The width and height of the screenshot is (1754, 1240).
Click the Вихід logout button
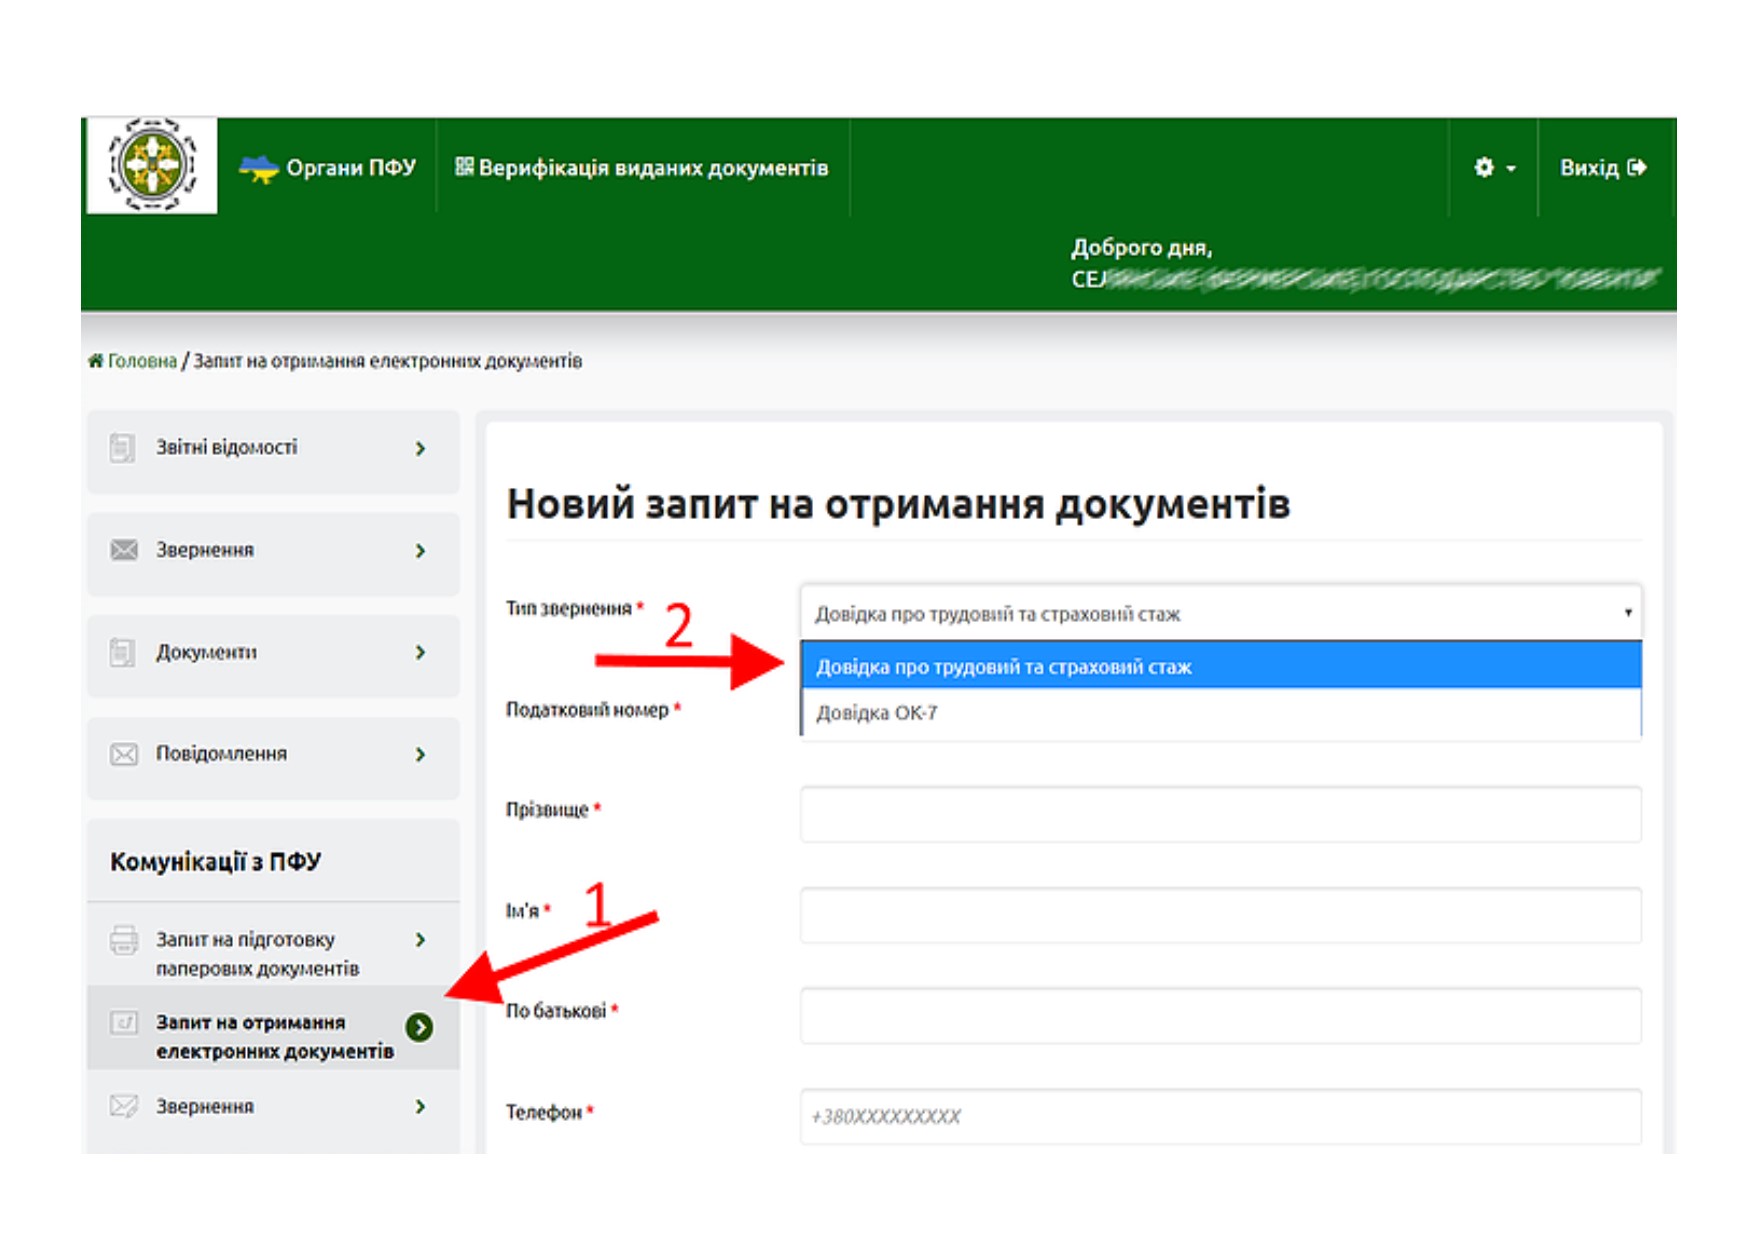coord(1602,168)
